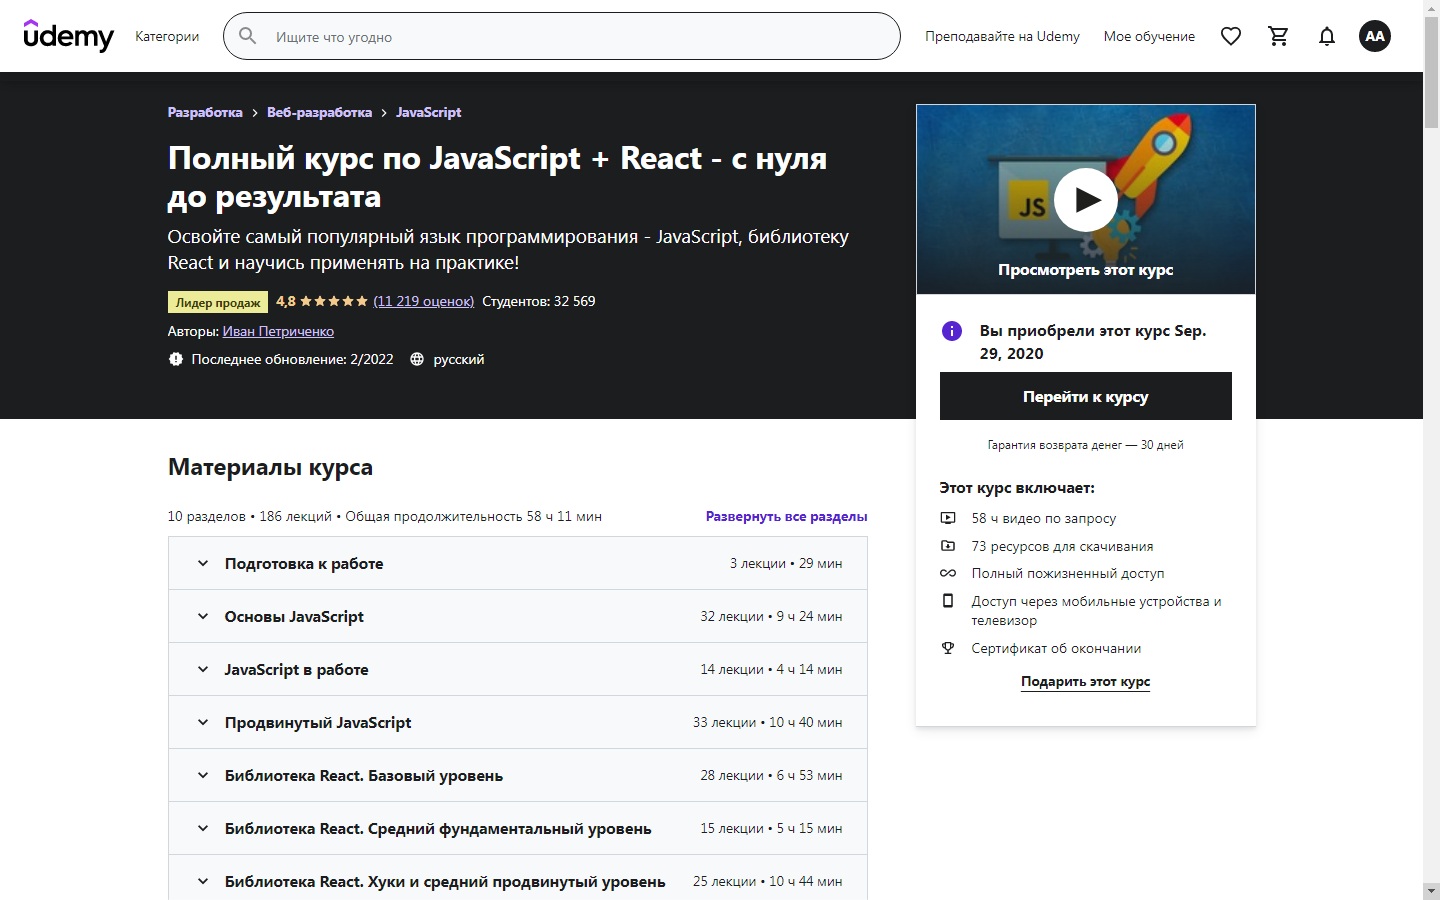The height and width of the screenshot is (900, 1440).
Task: Open Преподавайте на Udemy
Action: pyautogui.click(x=1002, y=36)
